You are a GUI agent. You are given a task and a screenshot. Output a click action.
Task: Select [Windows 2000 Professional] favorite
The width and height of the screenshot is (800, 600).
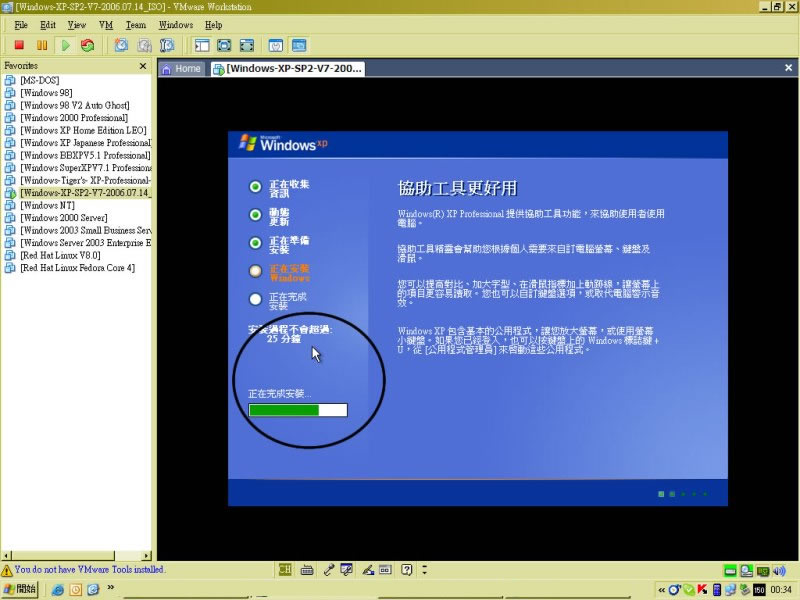click(74, 118)
